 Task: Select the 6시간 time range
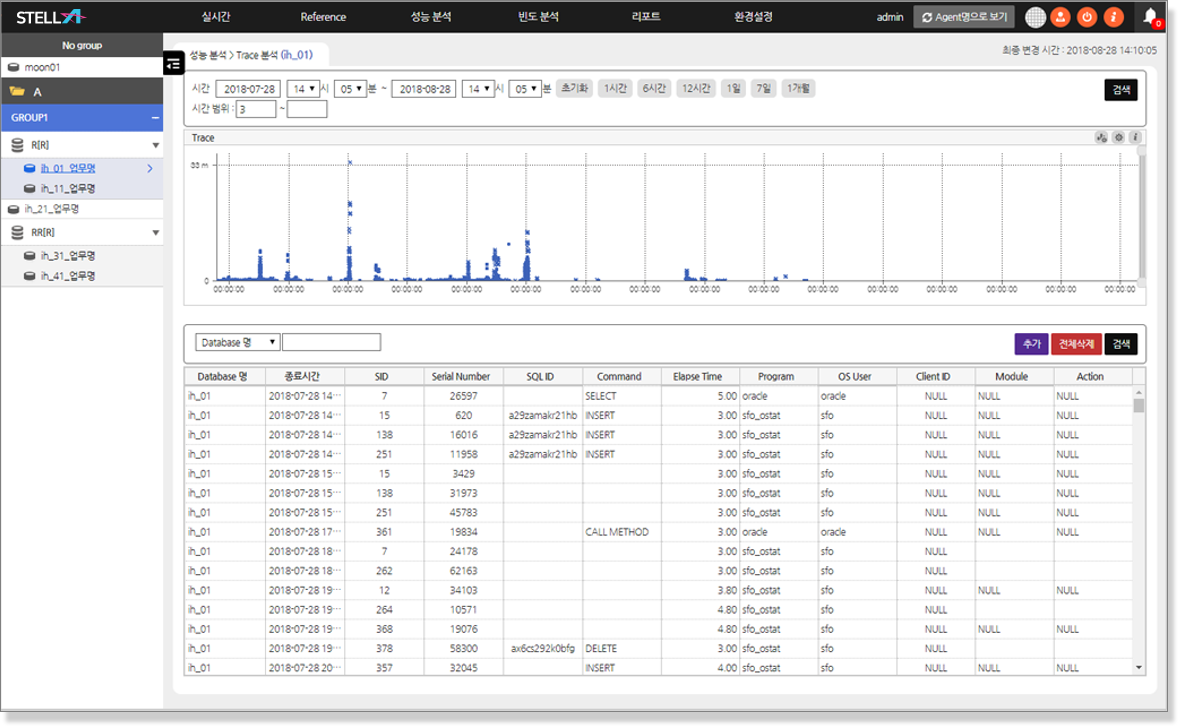coord(654,89)
